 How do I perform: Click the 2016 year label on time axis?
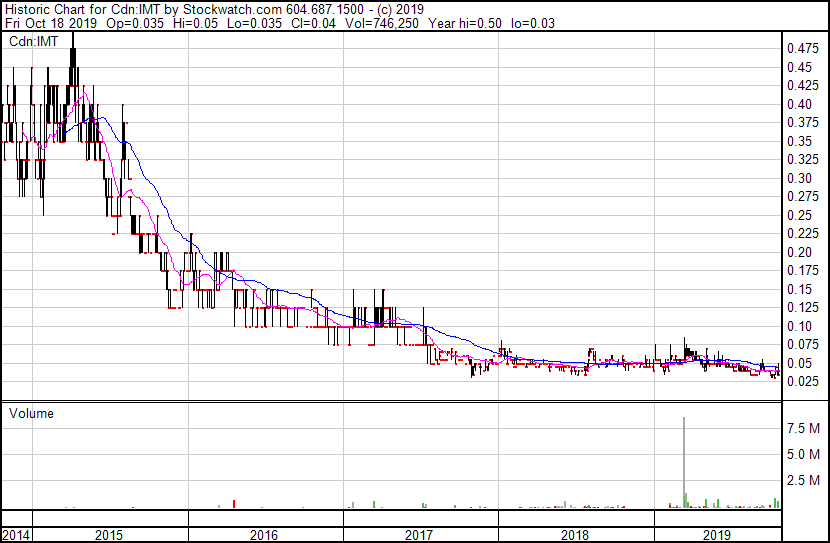pos(264,535)
